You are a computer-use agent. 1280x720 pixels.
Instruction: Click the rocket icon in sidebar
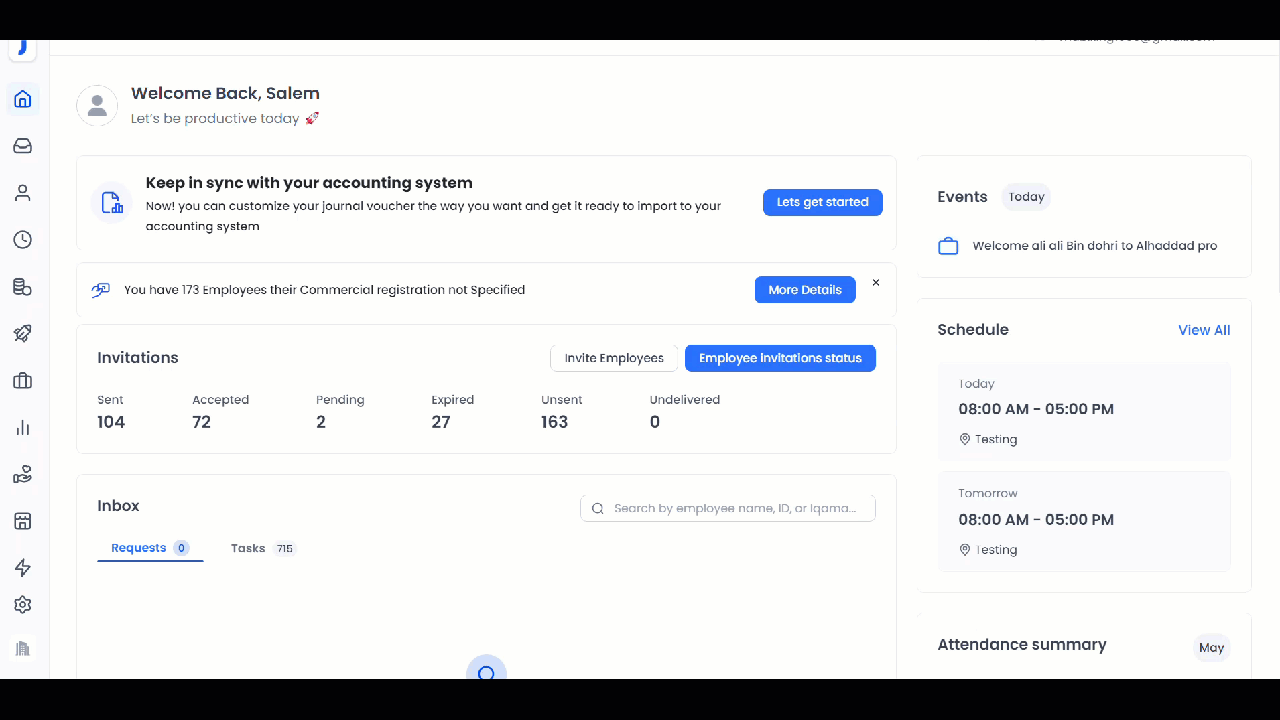click(22, 334)
